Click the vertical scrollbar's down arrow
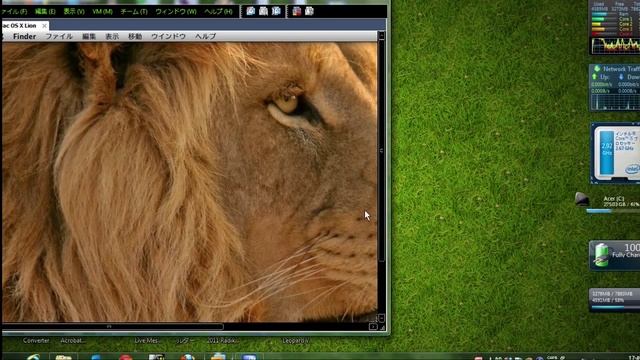The image size is (640, 360). click(x=381, y=318)
